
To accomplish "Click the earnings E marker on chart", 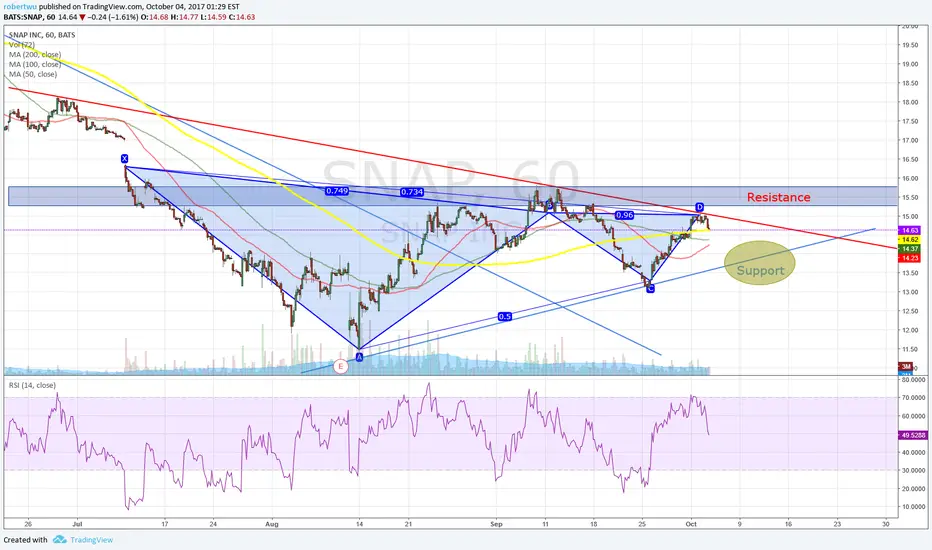I will click(341, 367).
